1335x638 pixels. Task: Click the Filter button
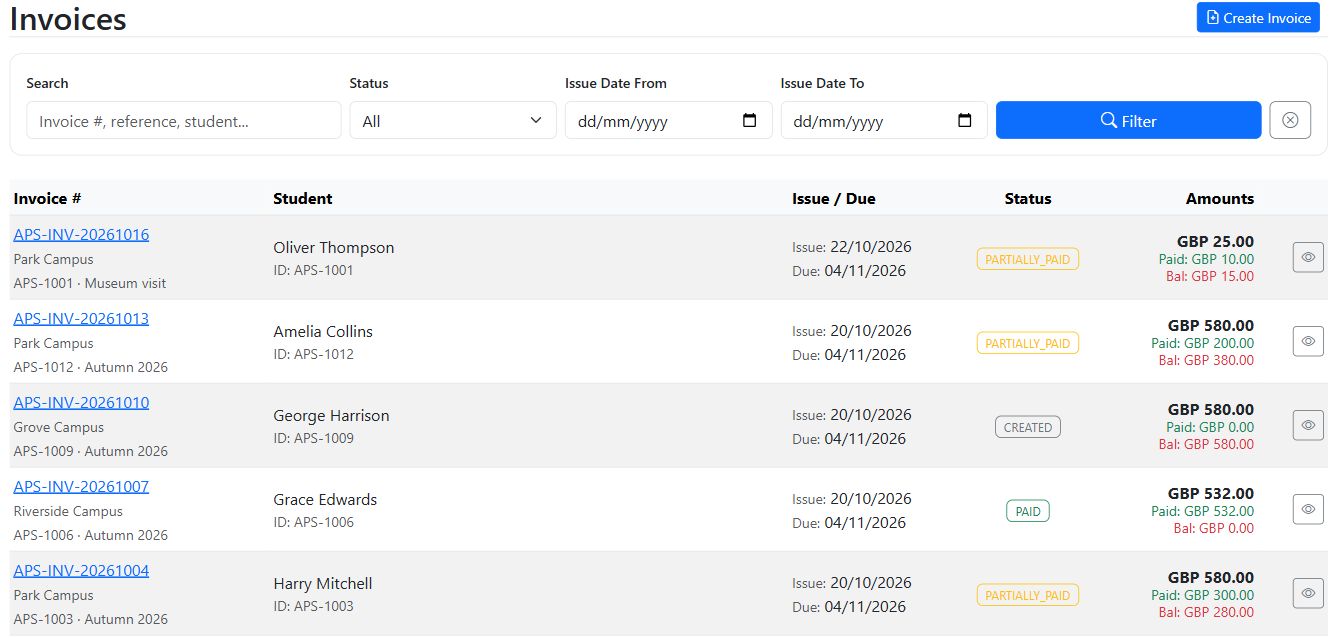pos(1128,120)
